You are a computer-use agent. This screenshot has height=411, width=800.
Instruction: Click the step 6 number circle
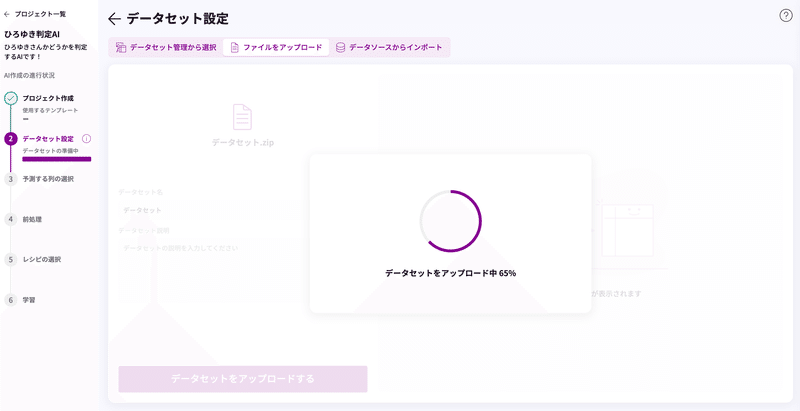[x=11, y=300]
